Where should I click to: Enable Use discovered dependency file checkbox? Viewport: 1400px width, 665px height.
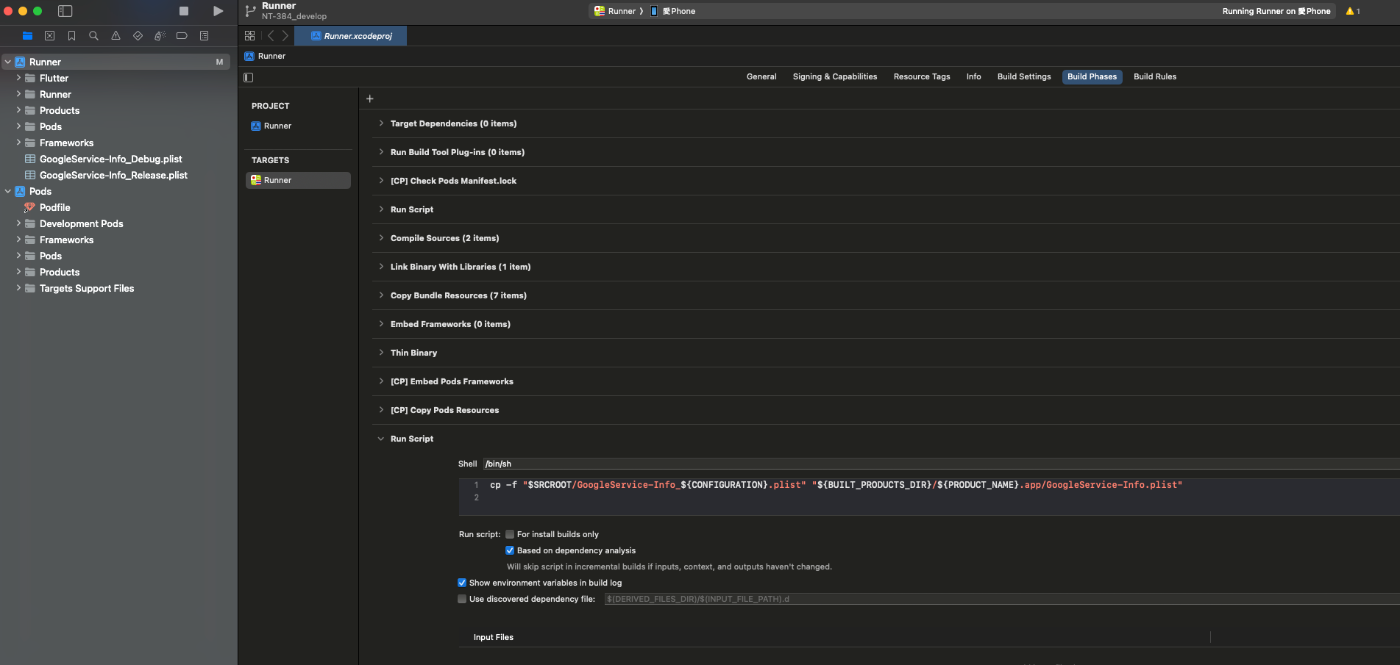point(462,598)
